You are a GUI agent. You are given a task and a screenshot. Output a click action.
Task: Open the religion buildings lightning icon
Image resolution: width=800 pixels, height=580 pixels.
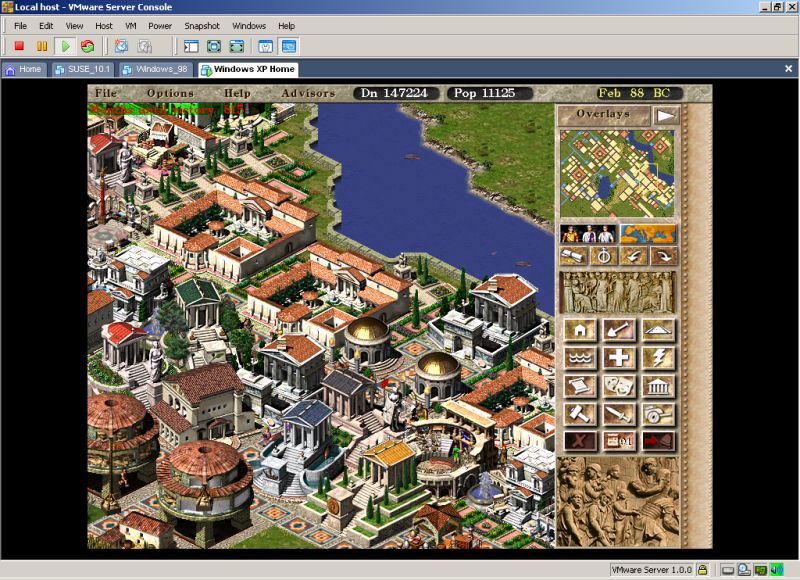[658, 358]
